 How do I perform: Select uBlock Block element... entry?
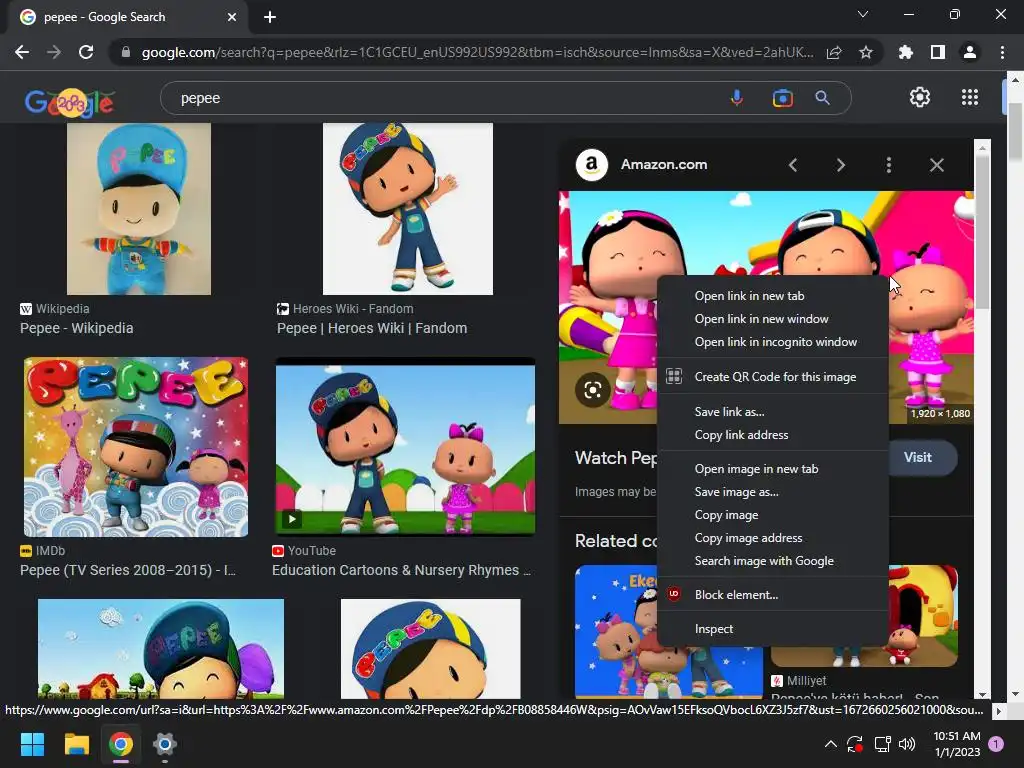pyautogui.click(x=773, y=595)
